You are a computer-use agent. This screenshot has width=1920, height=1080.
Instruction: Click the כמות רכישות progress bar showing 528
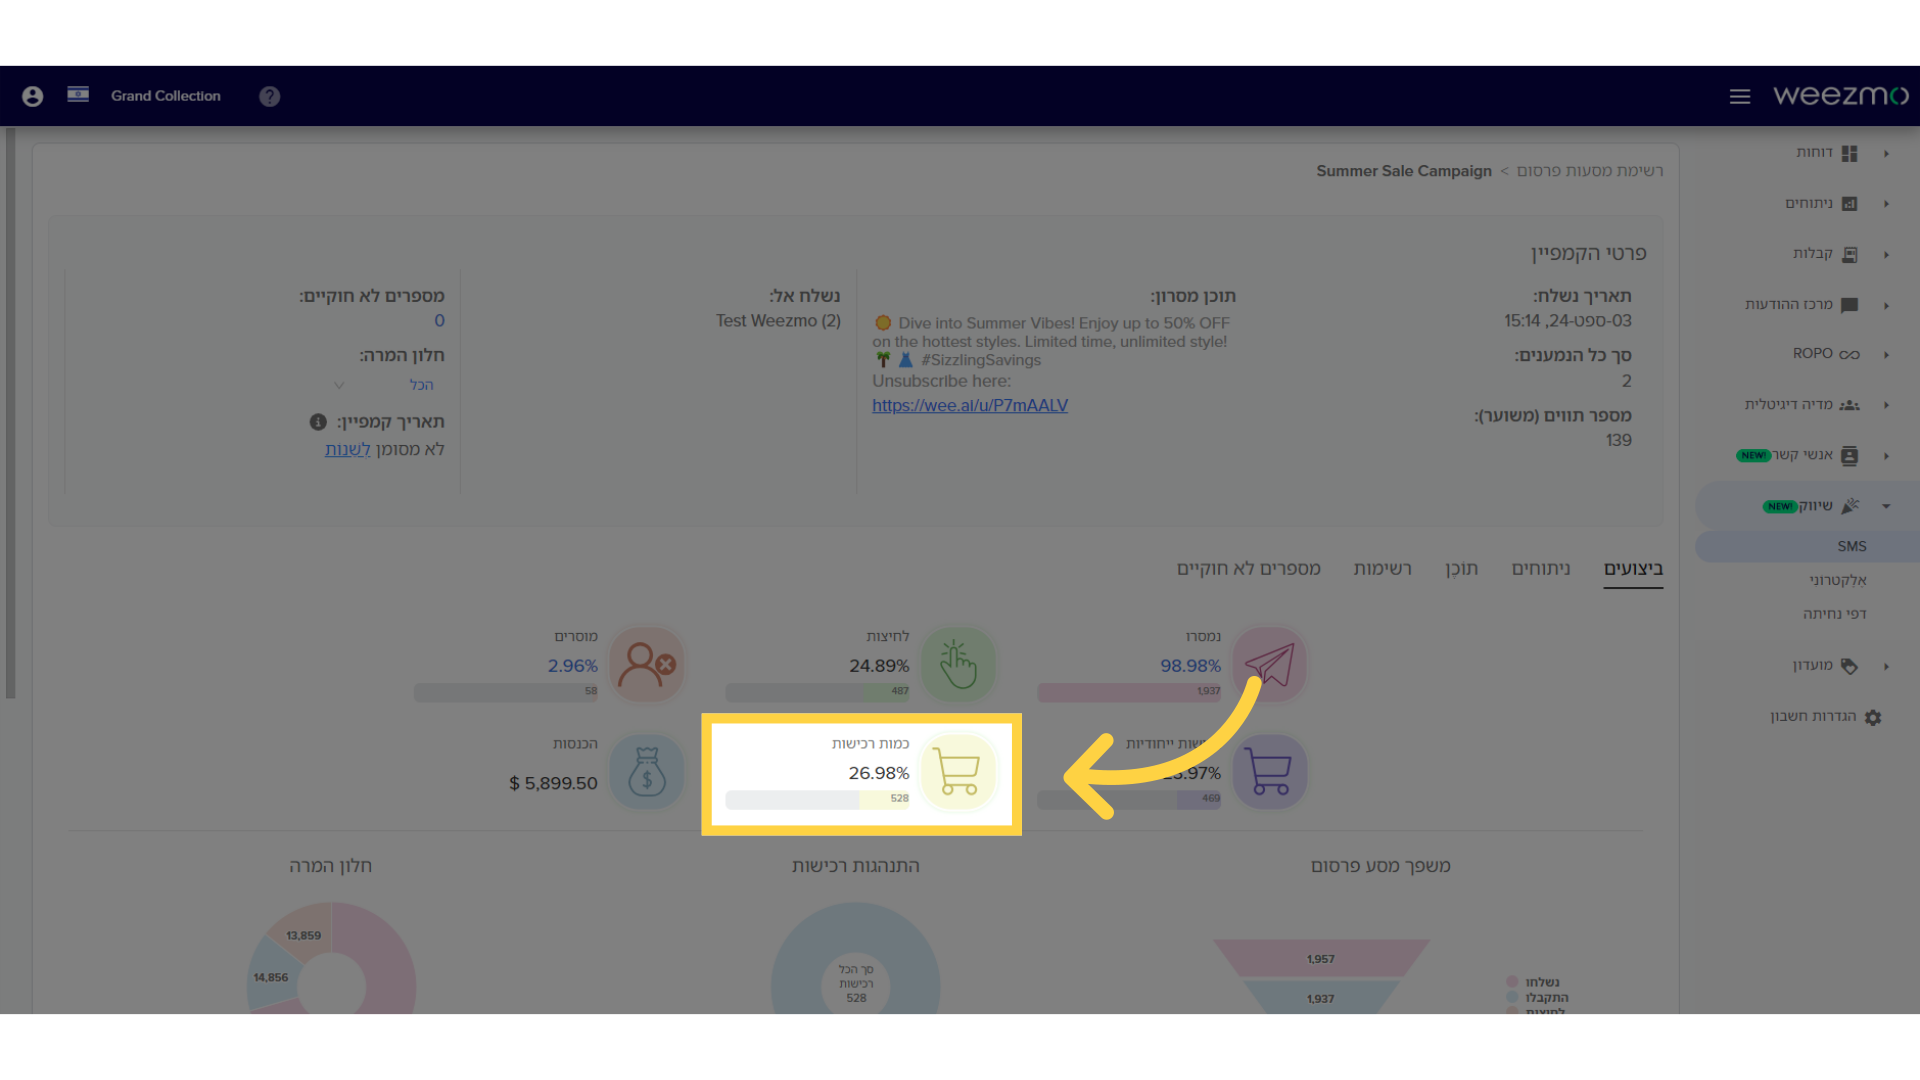pos(817,799)
